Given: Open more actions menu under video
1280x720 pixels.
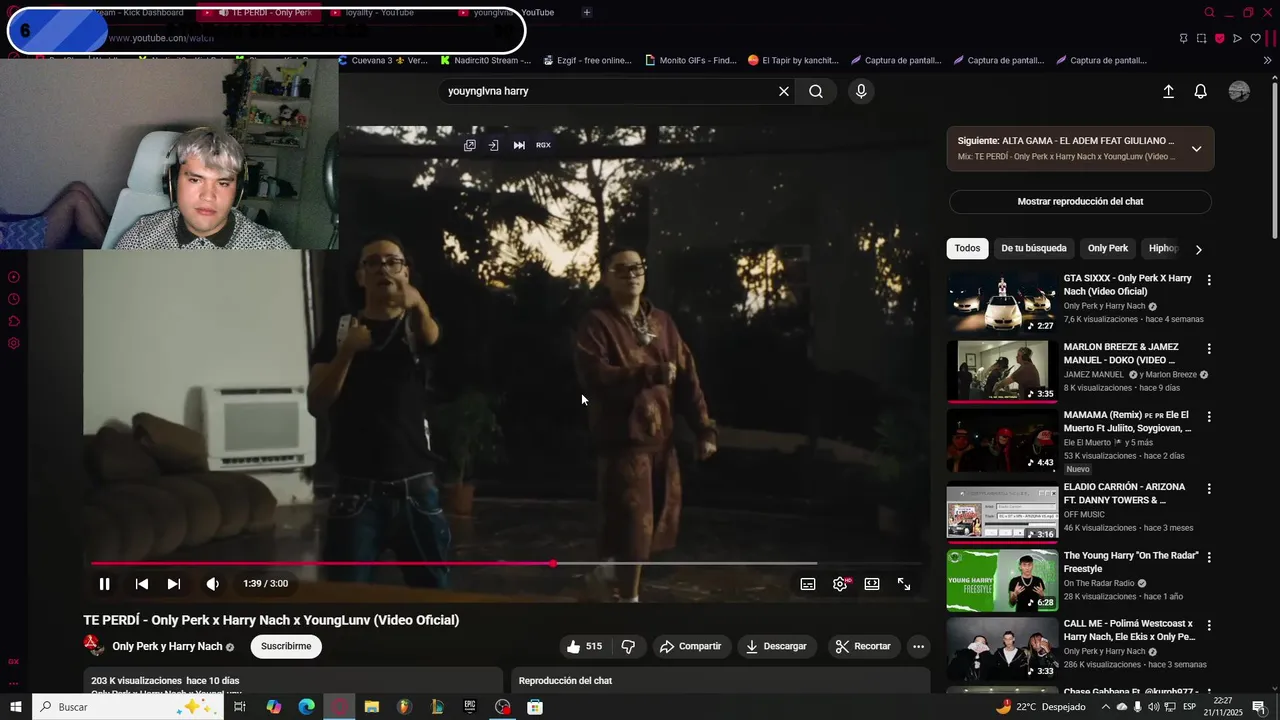Looking at the screenshot, I should [x=918, y=646].
